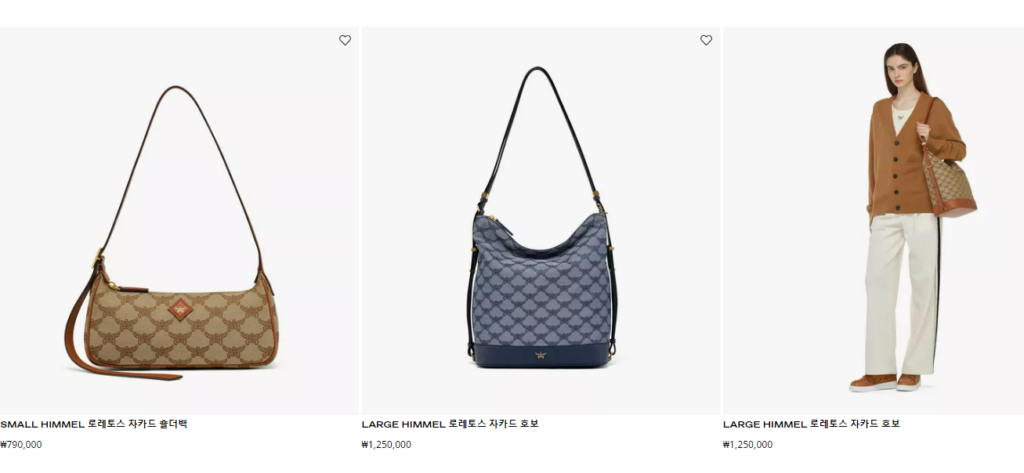Select ₩1,250,000 price under blue hobo

click(x=387, y=445)
